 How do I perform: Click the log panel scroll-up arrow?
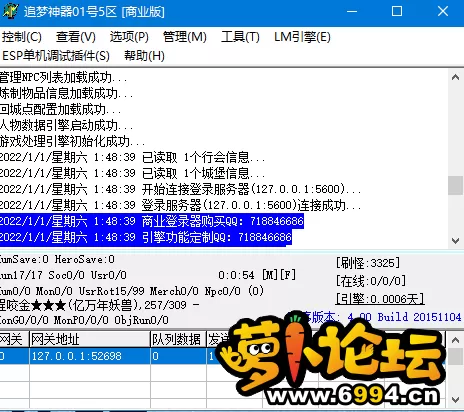pos(455,77)
